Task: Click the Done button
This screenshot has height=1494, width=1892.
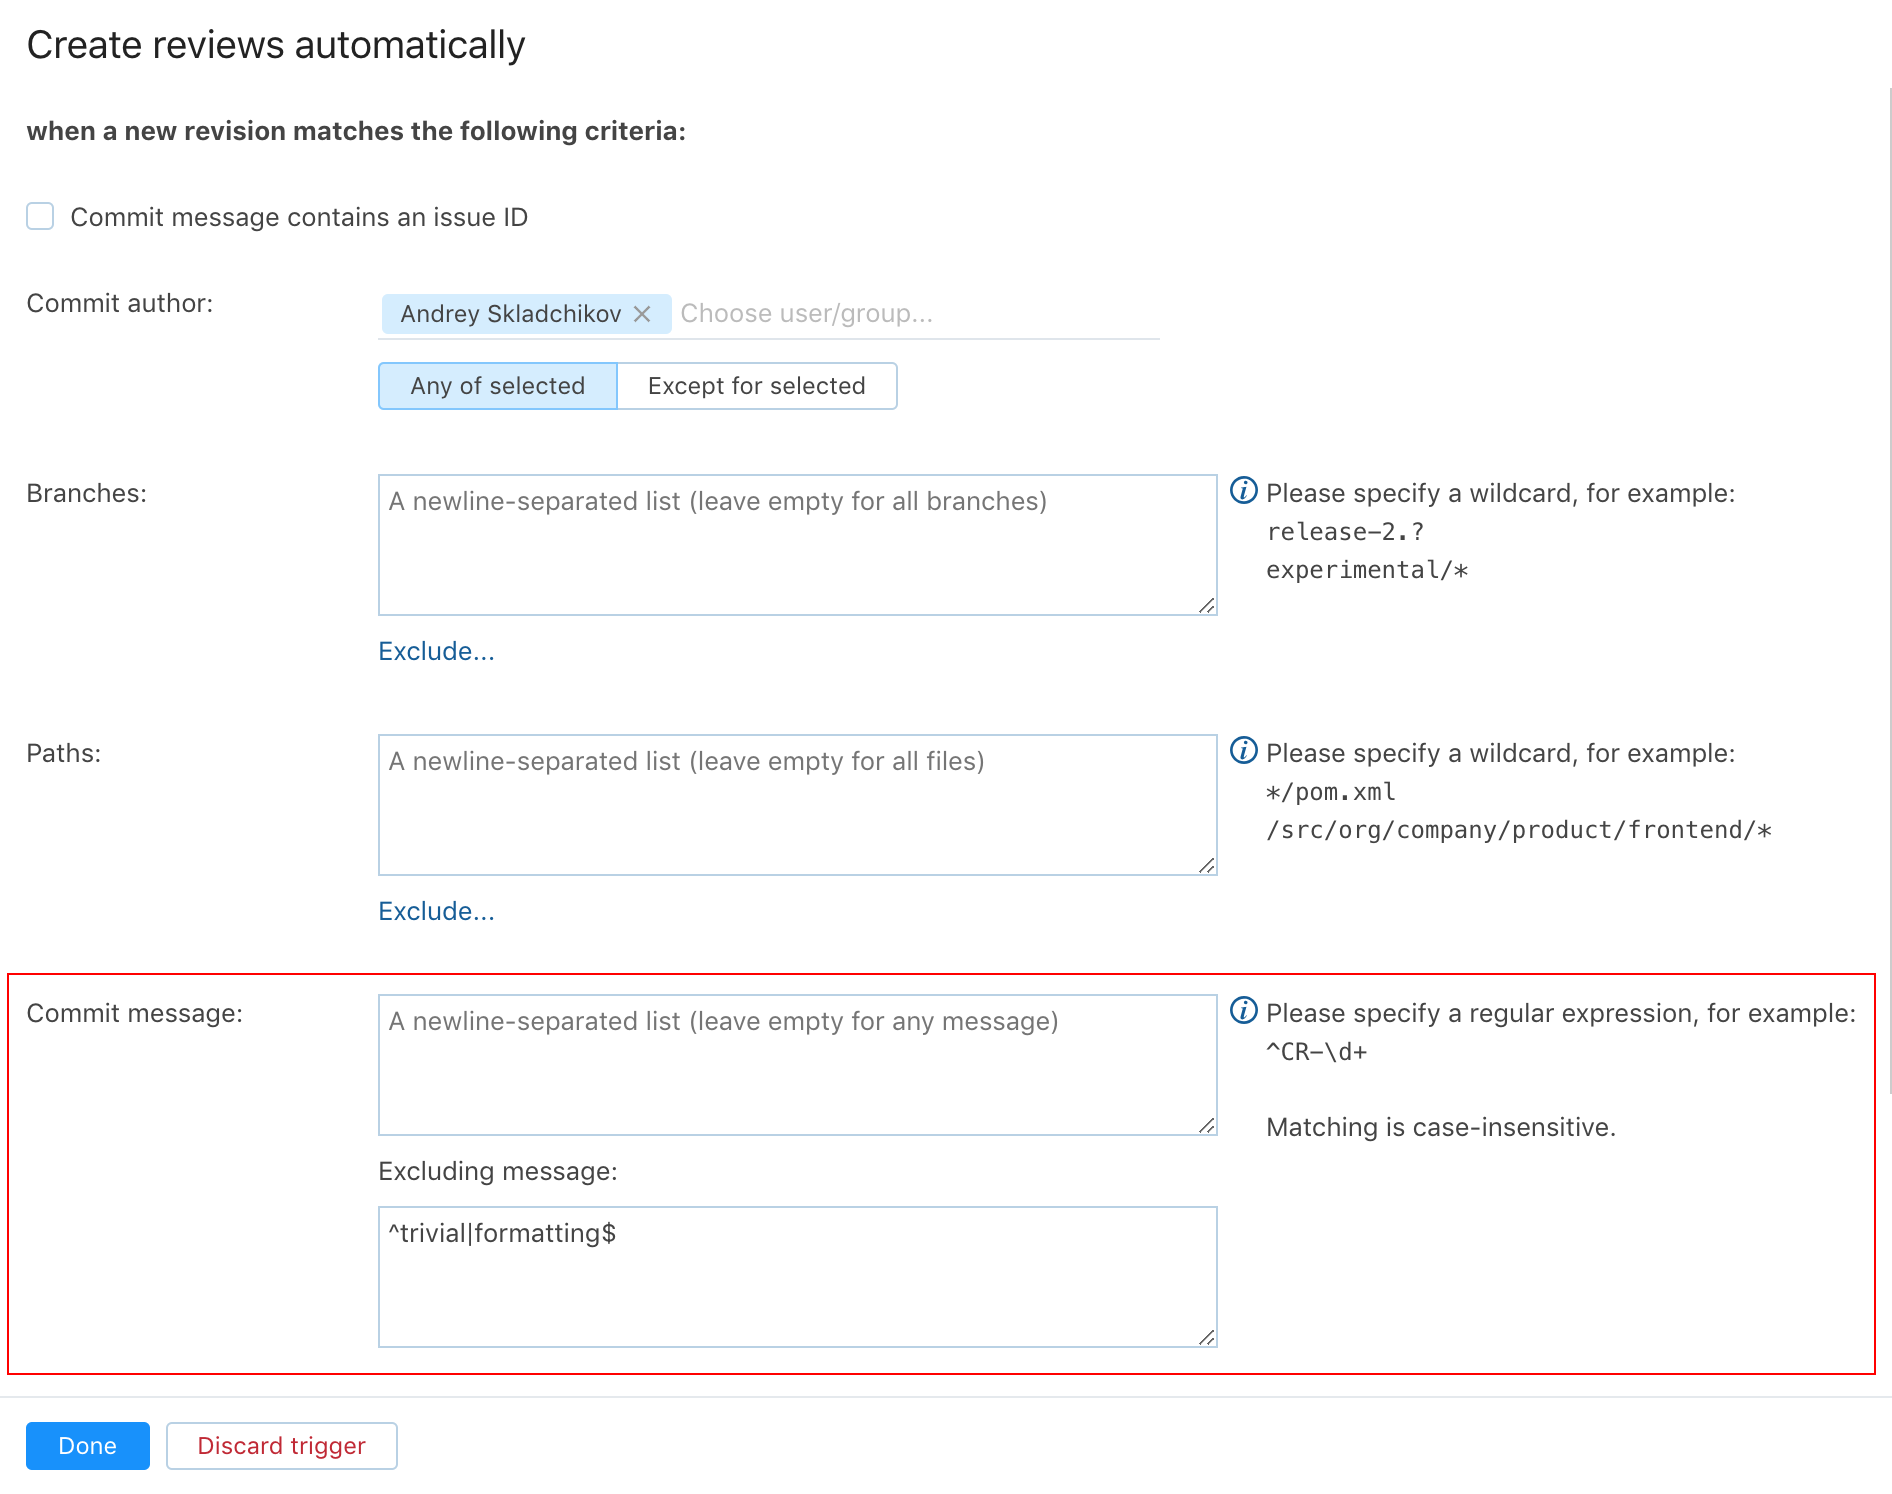Action: click(x=88, y=1446)
